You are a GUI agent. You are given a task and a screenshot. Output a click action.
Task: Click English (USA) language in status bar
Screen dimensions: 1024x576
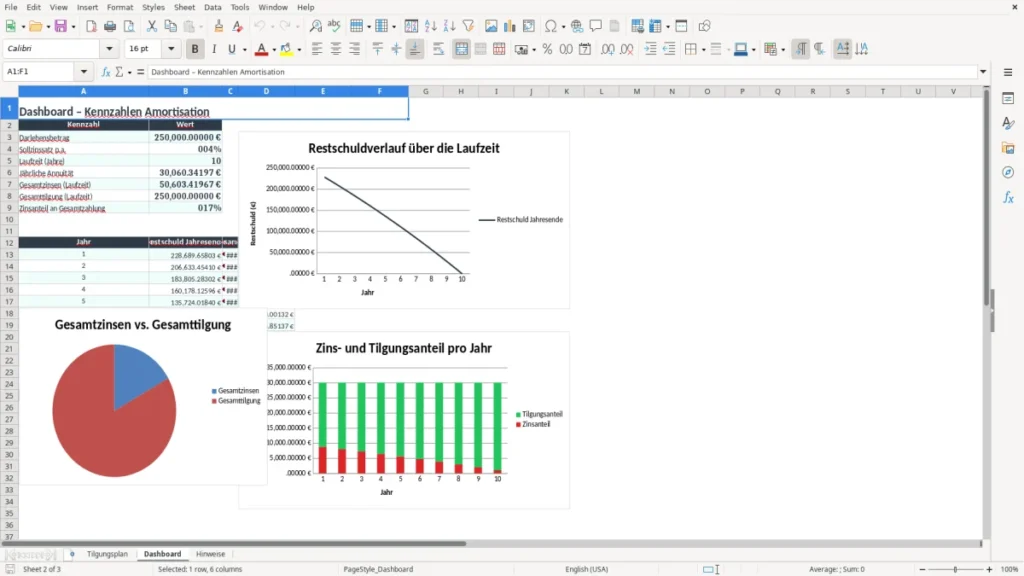coord(586,569)
